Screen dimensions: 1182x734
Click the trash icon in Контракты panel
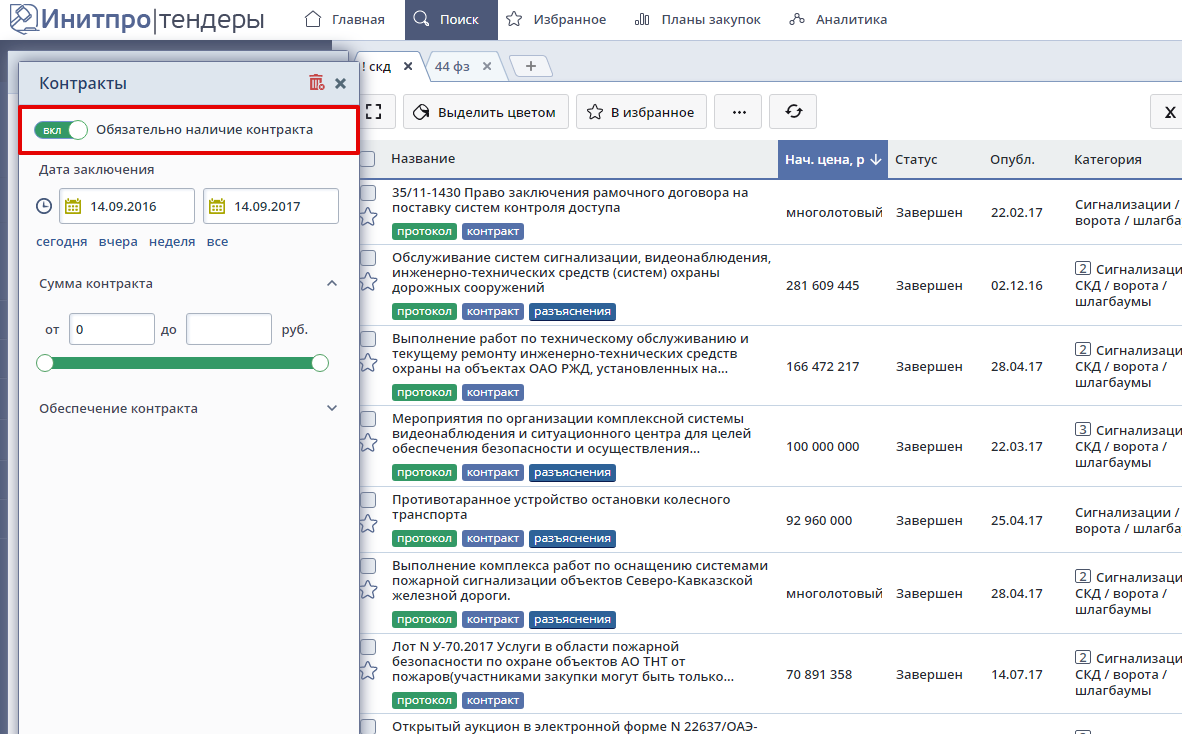[316, 83]
